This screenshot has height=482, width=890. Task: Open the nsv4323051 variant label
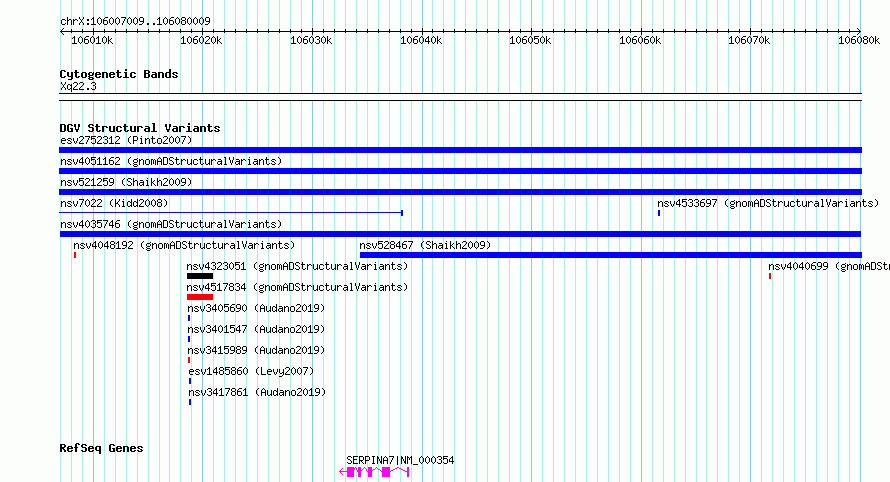(297, 266)
